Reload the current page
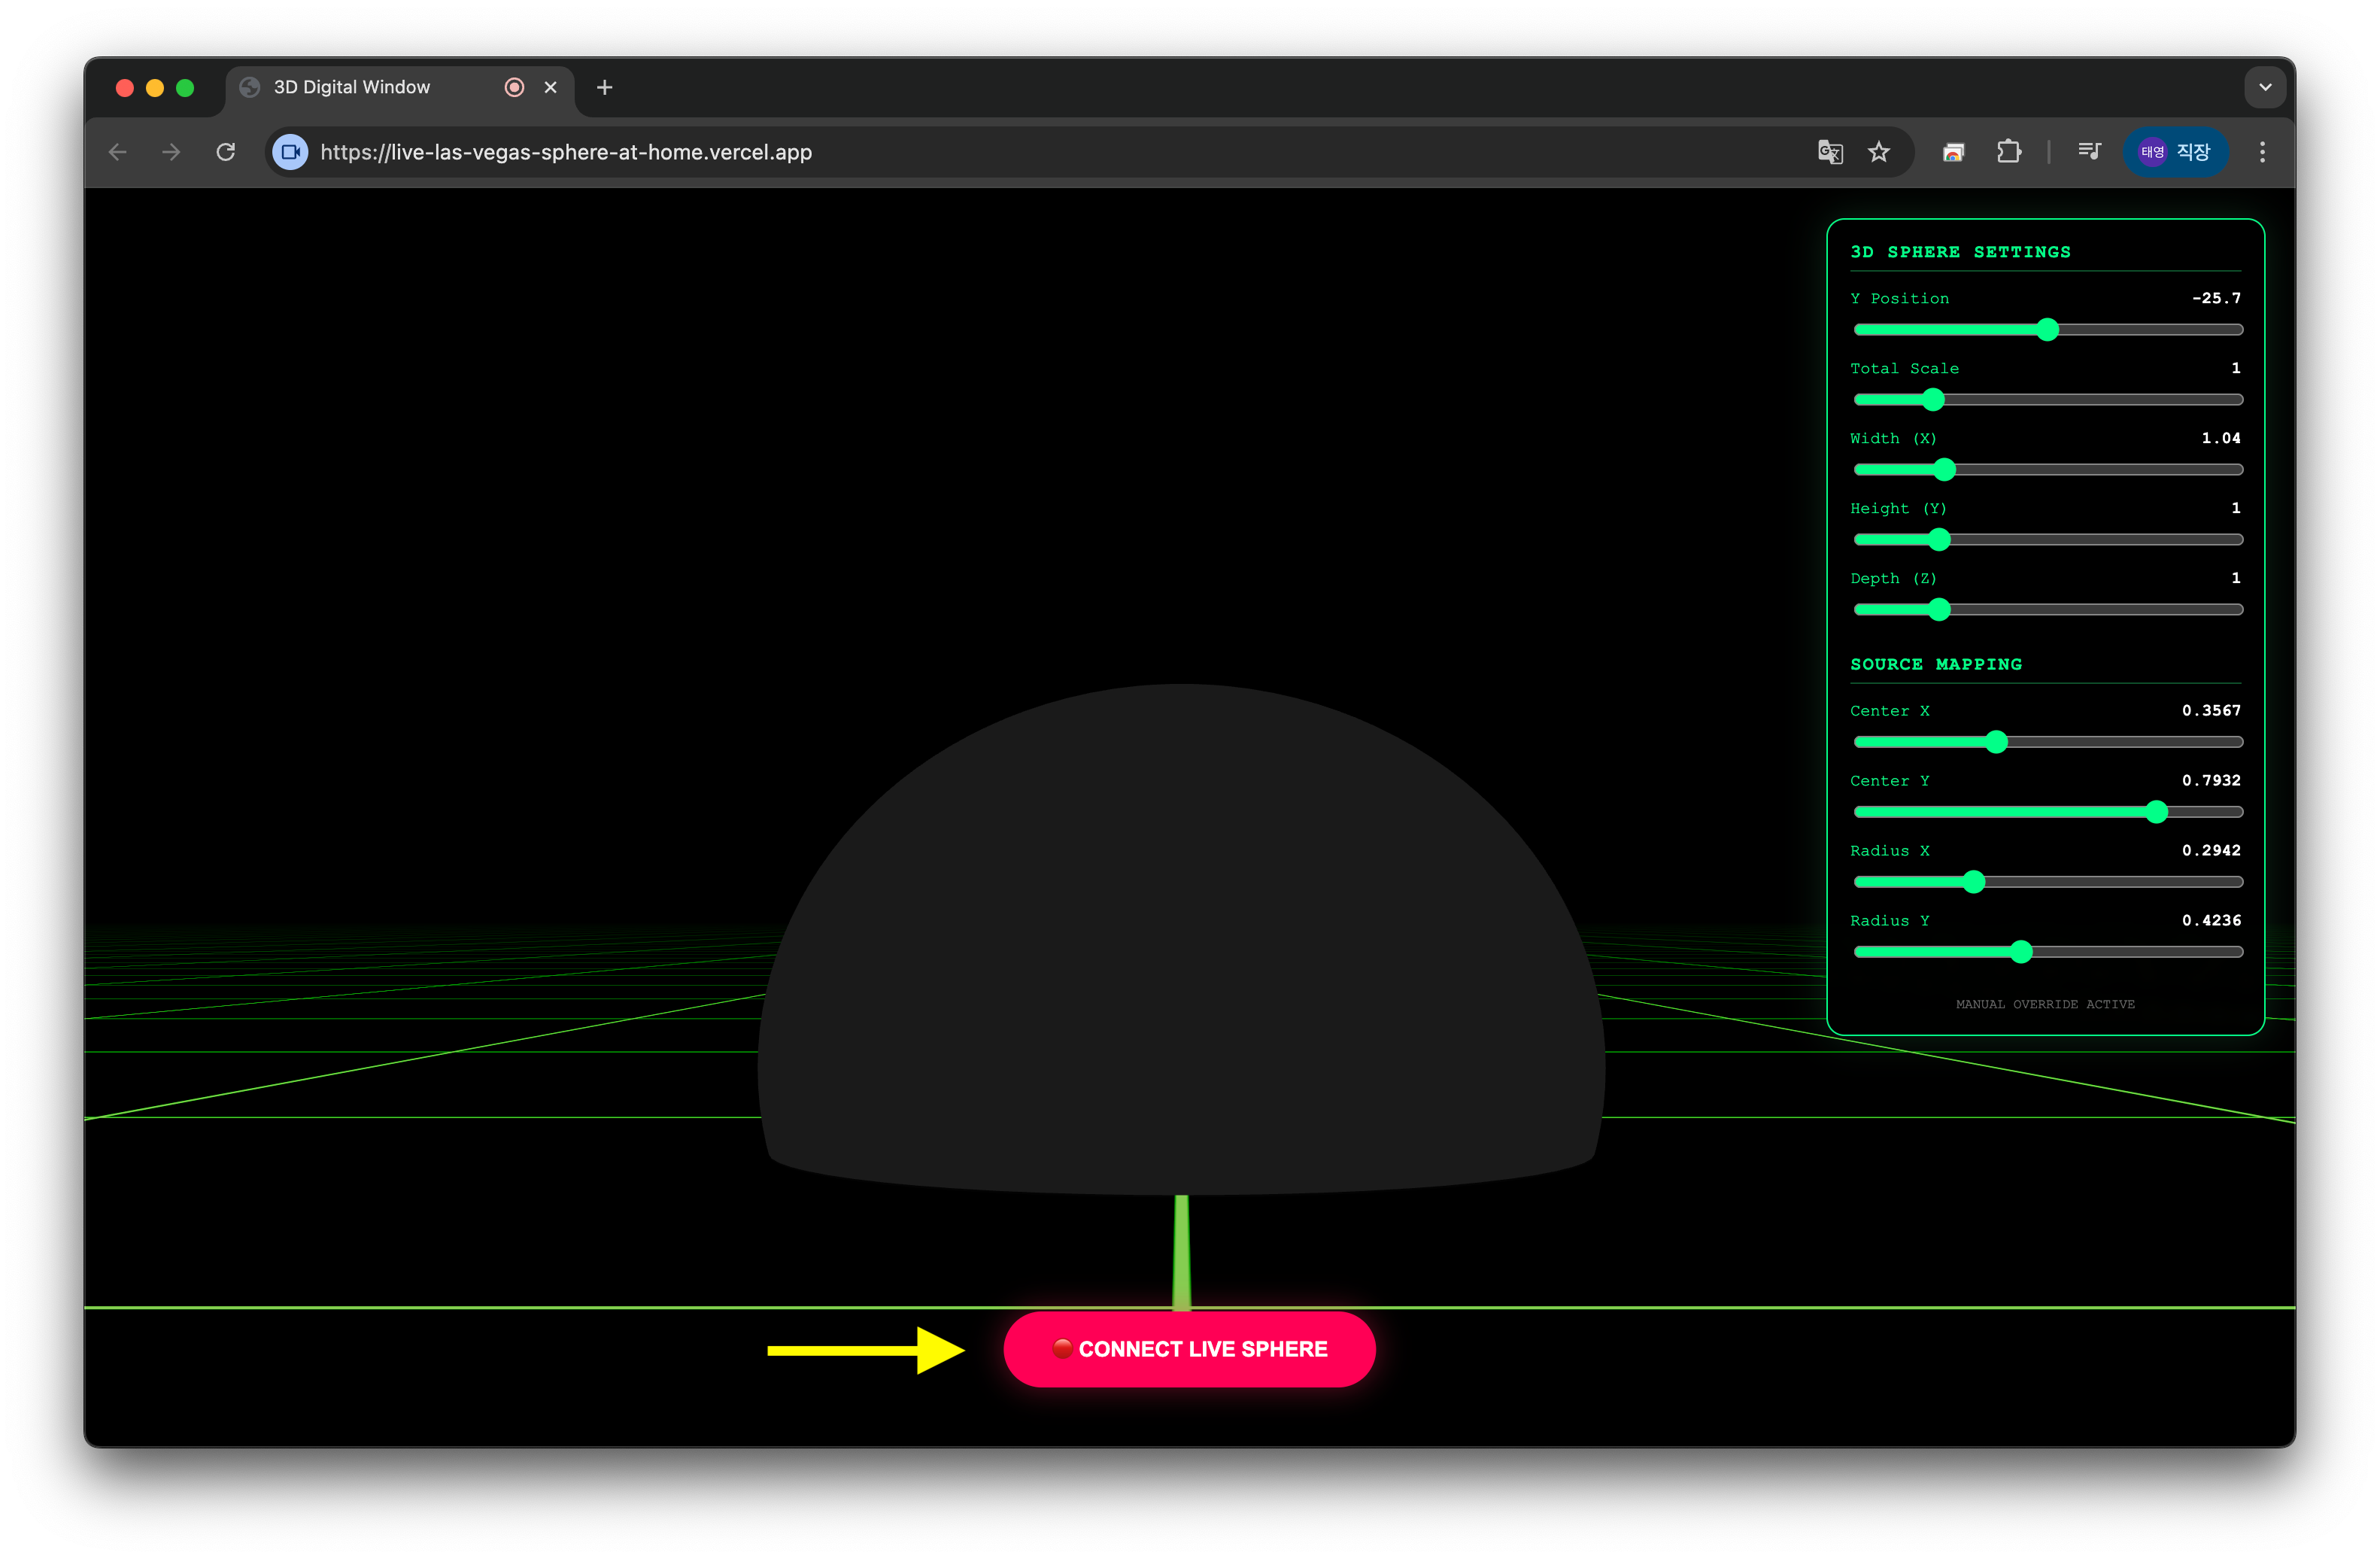This screenshot has height=1559, width=2380. [226, 152]
